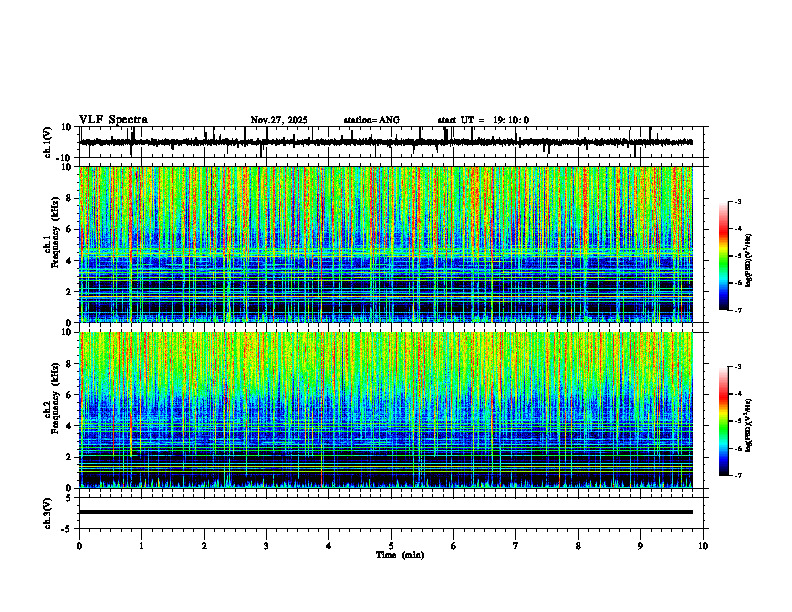This screenshot has height=612, width=792.
Task: Click the "4" kHz tick on ch.1 spectrogram axis
Action: [71, 261]
